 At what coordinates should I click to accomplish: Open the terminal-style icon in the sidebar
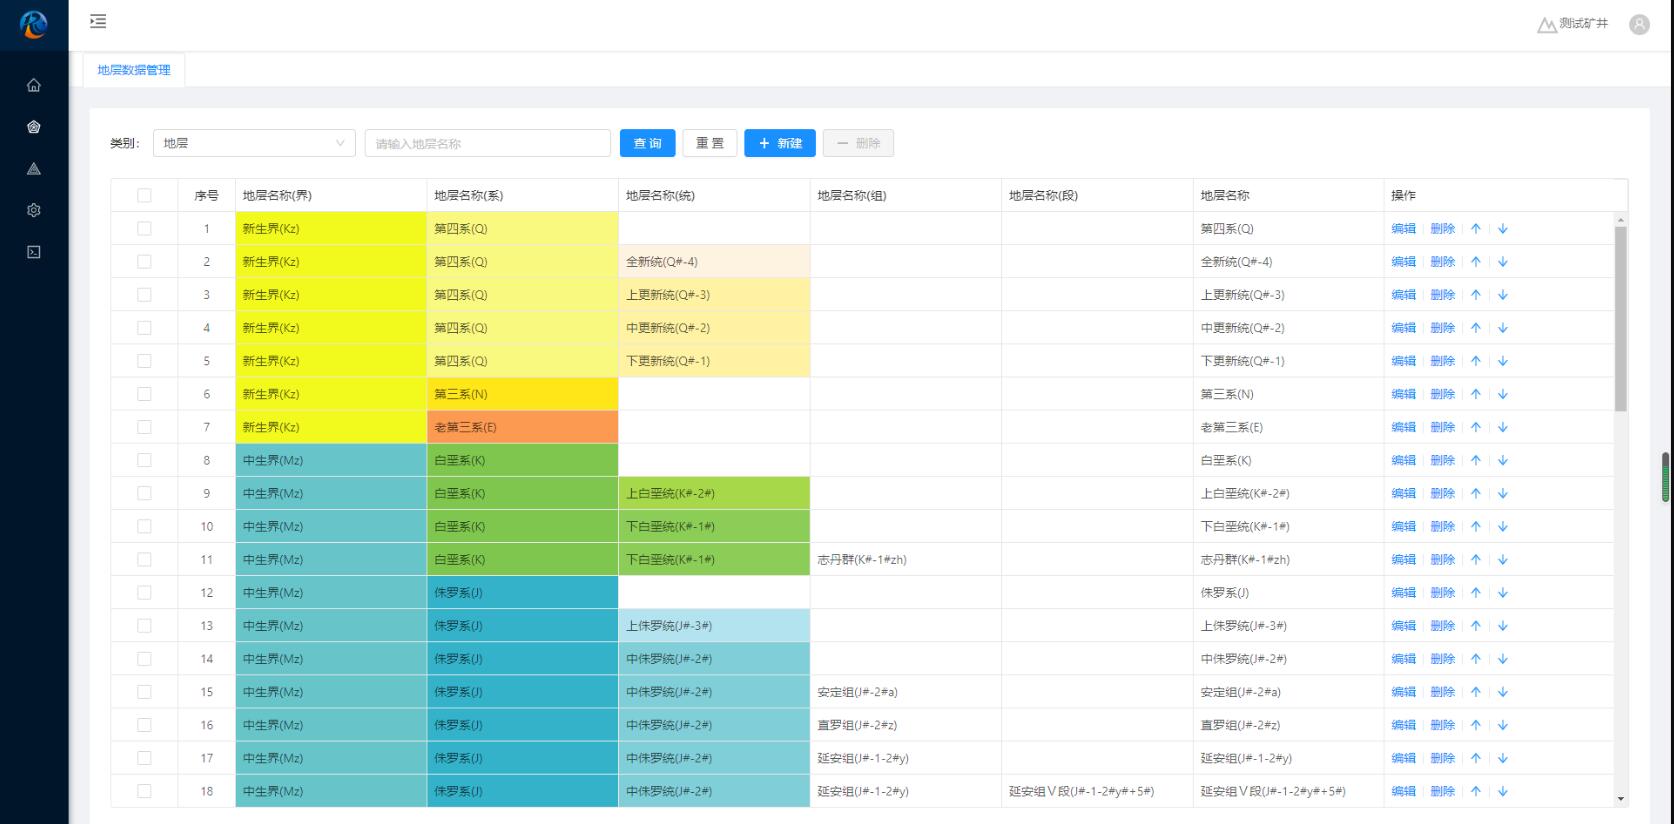34,252
